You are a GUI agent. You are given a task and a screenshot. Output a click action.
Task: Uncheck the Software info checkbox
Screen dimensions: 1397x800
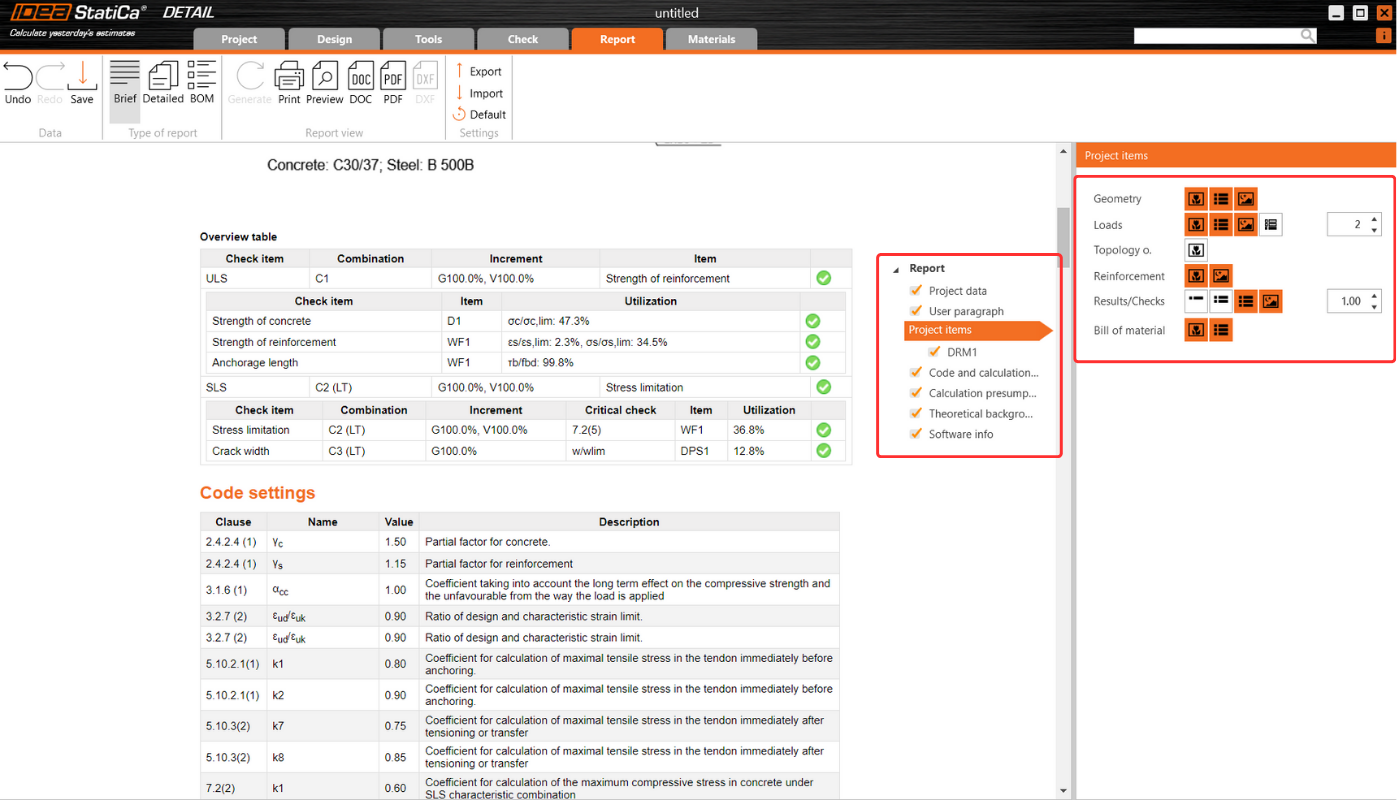pyautogui.click(x=915, y=434)
